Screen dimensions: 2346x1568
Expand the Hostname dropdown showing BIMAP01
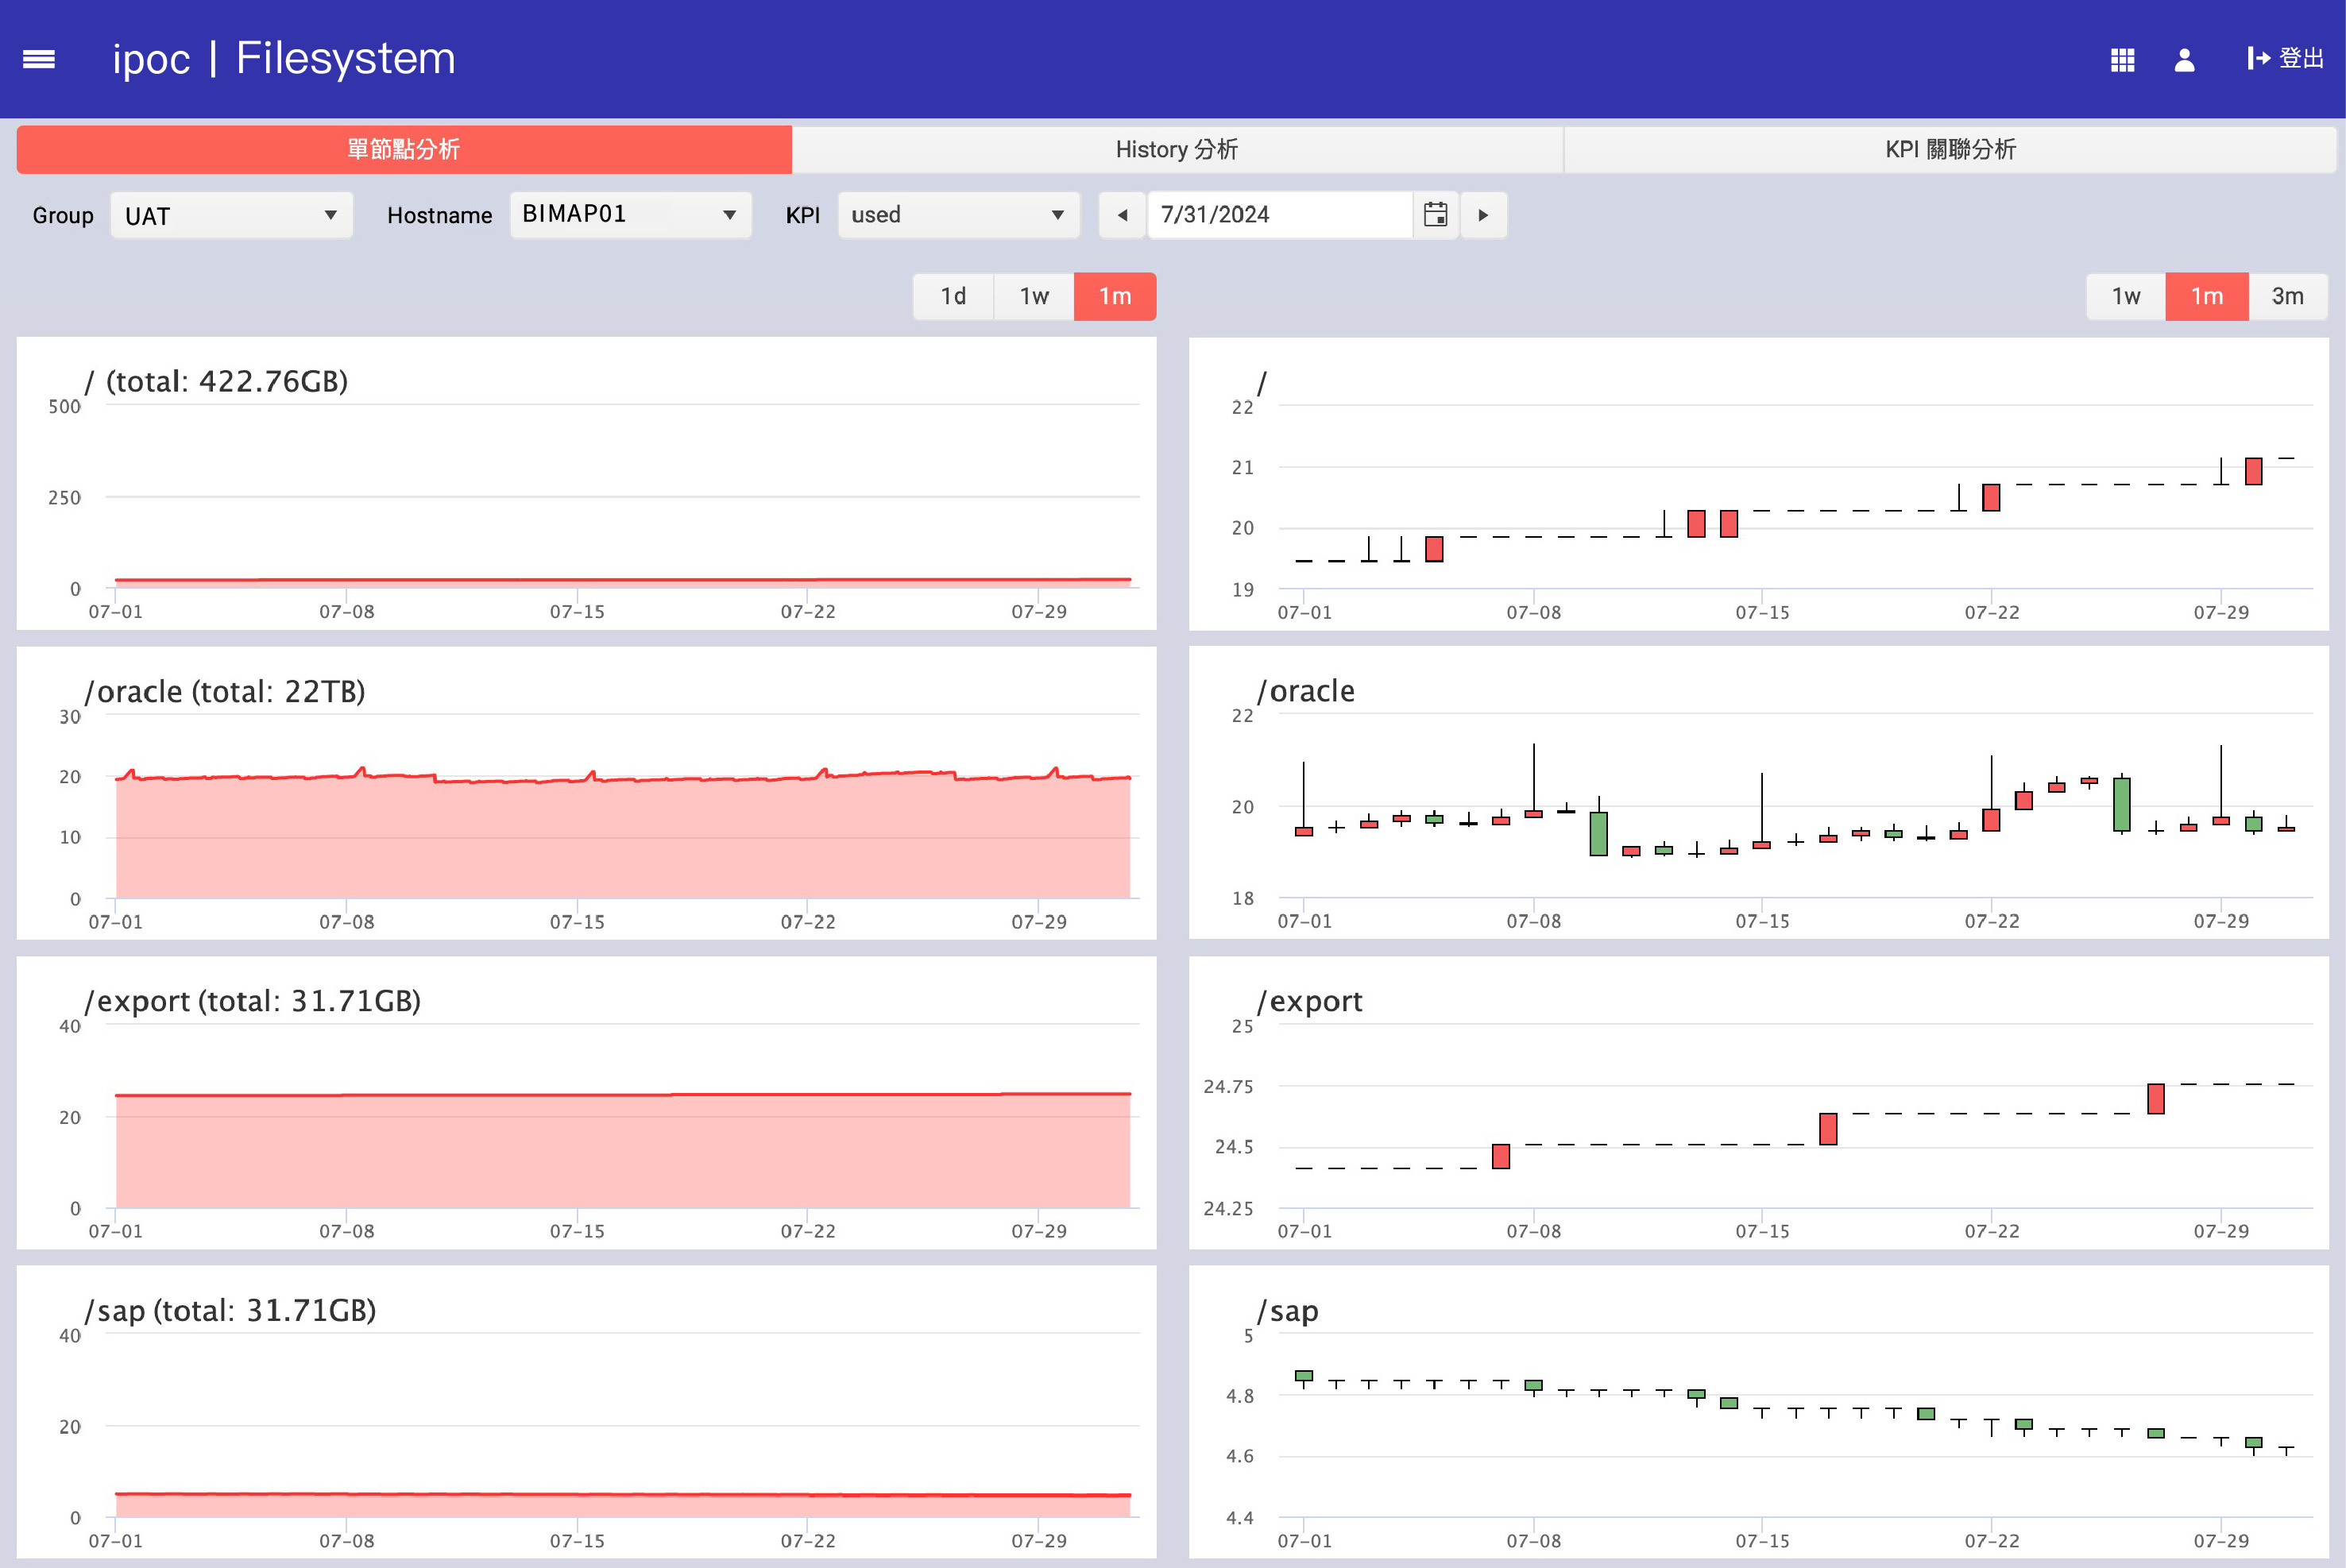(630, 214)
